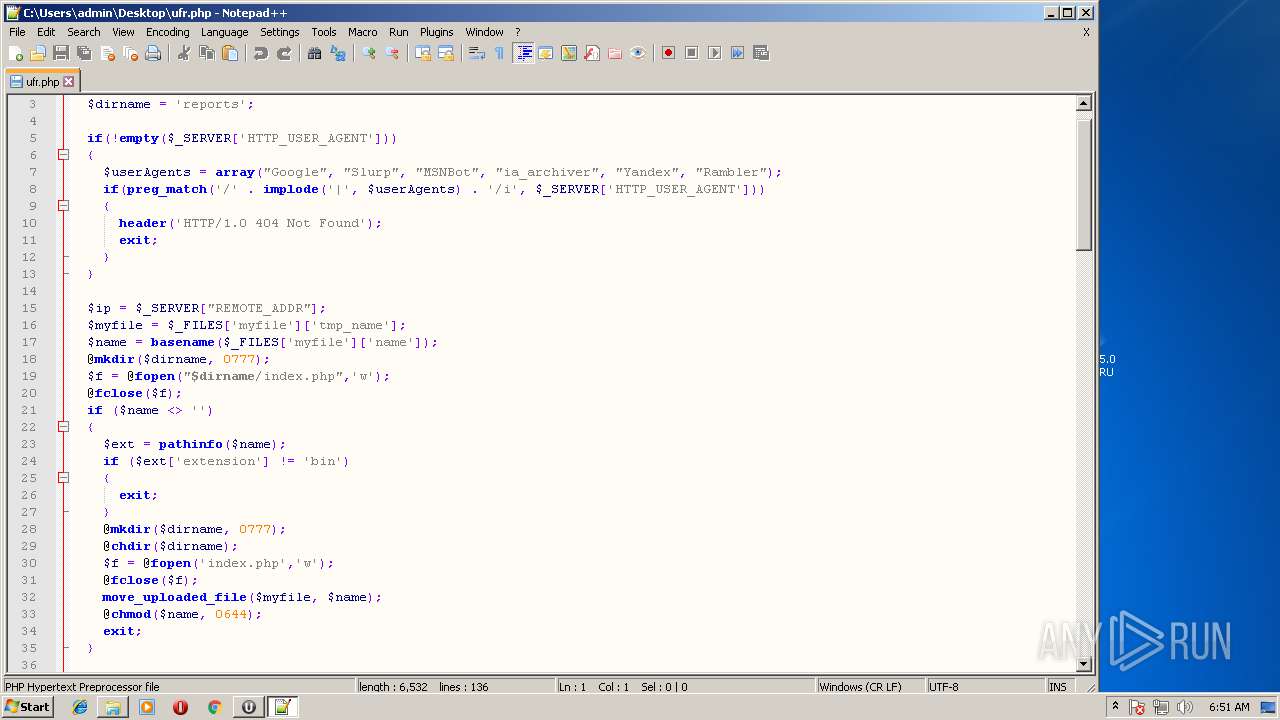Collapse fold block at line 22
Image resolution: width=1280 pixels, height=720 pixels.
point(63,427)
